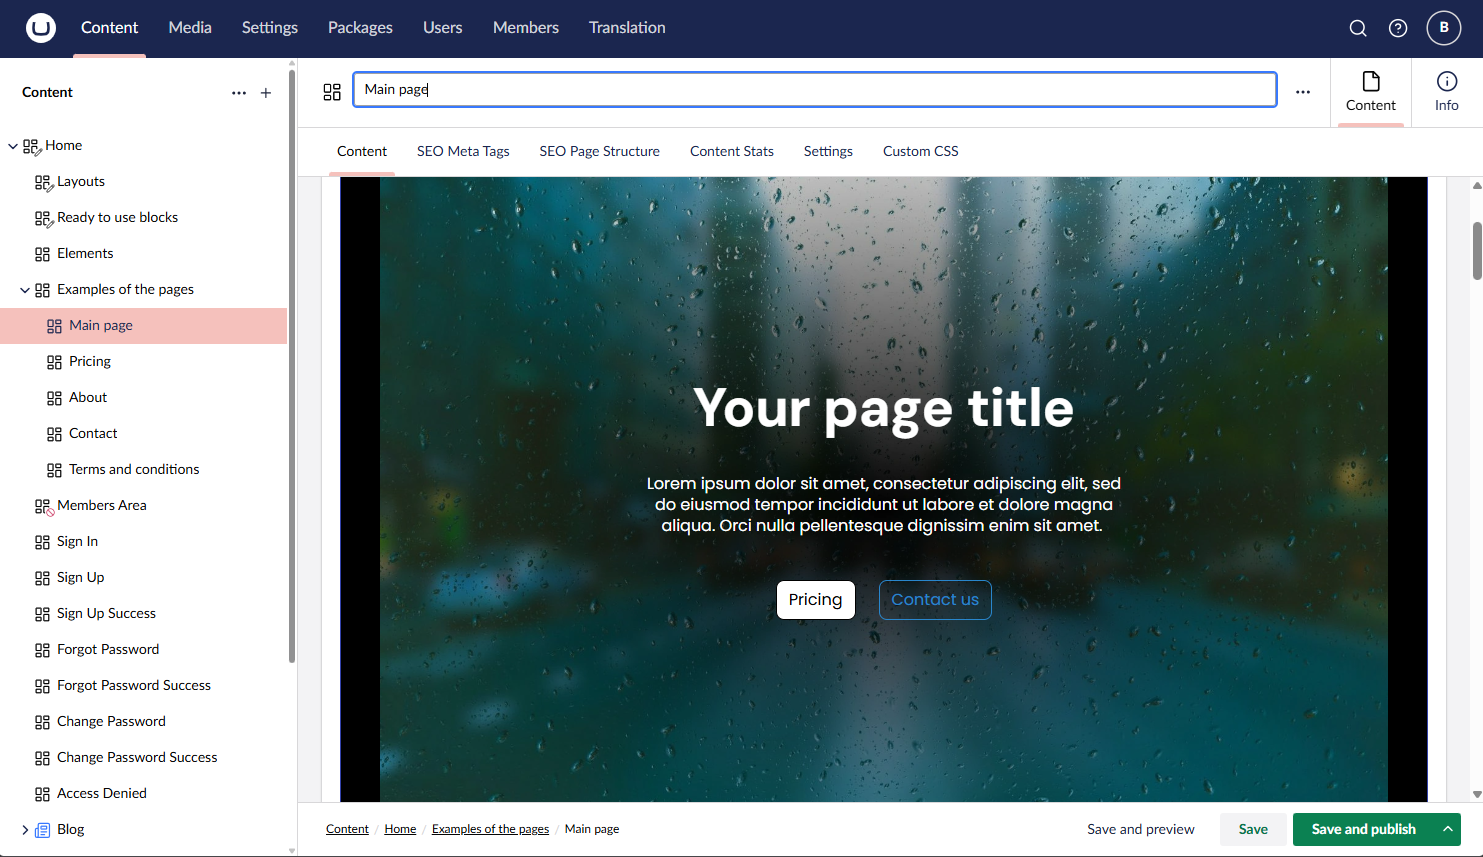Open user profile avatar B

1444,28
